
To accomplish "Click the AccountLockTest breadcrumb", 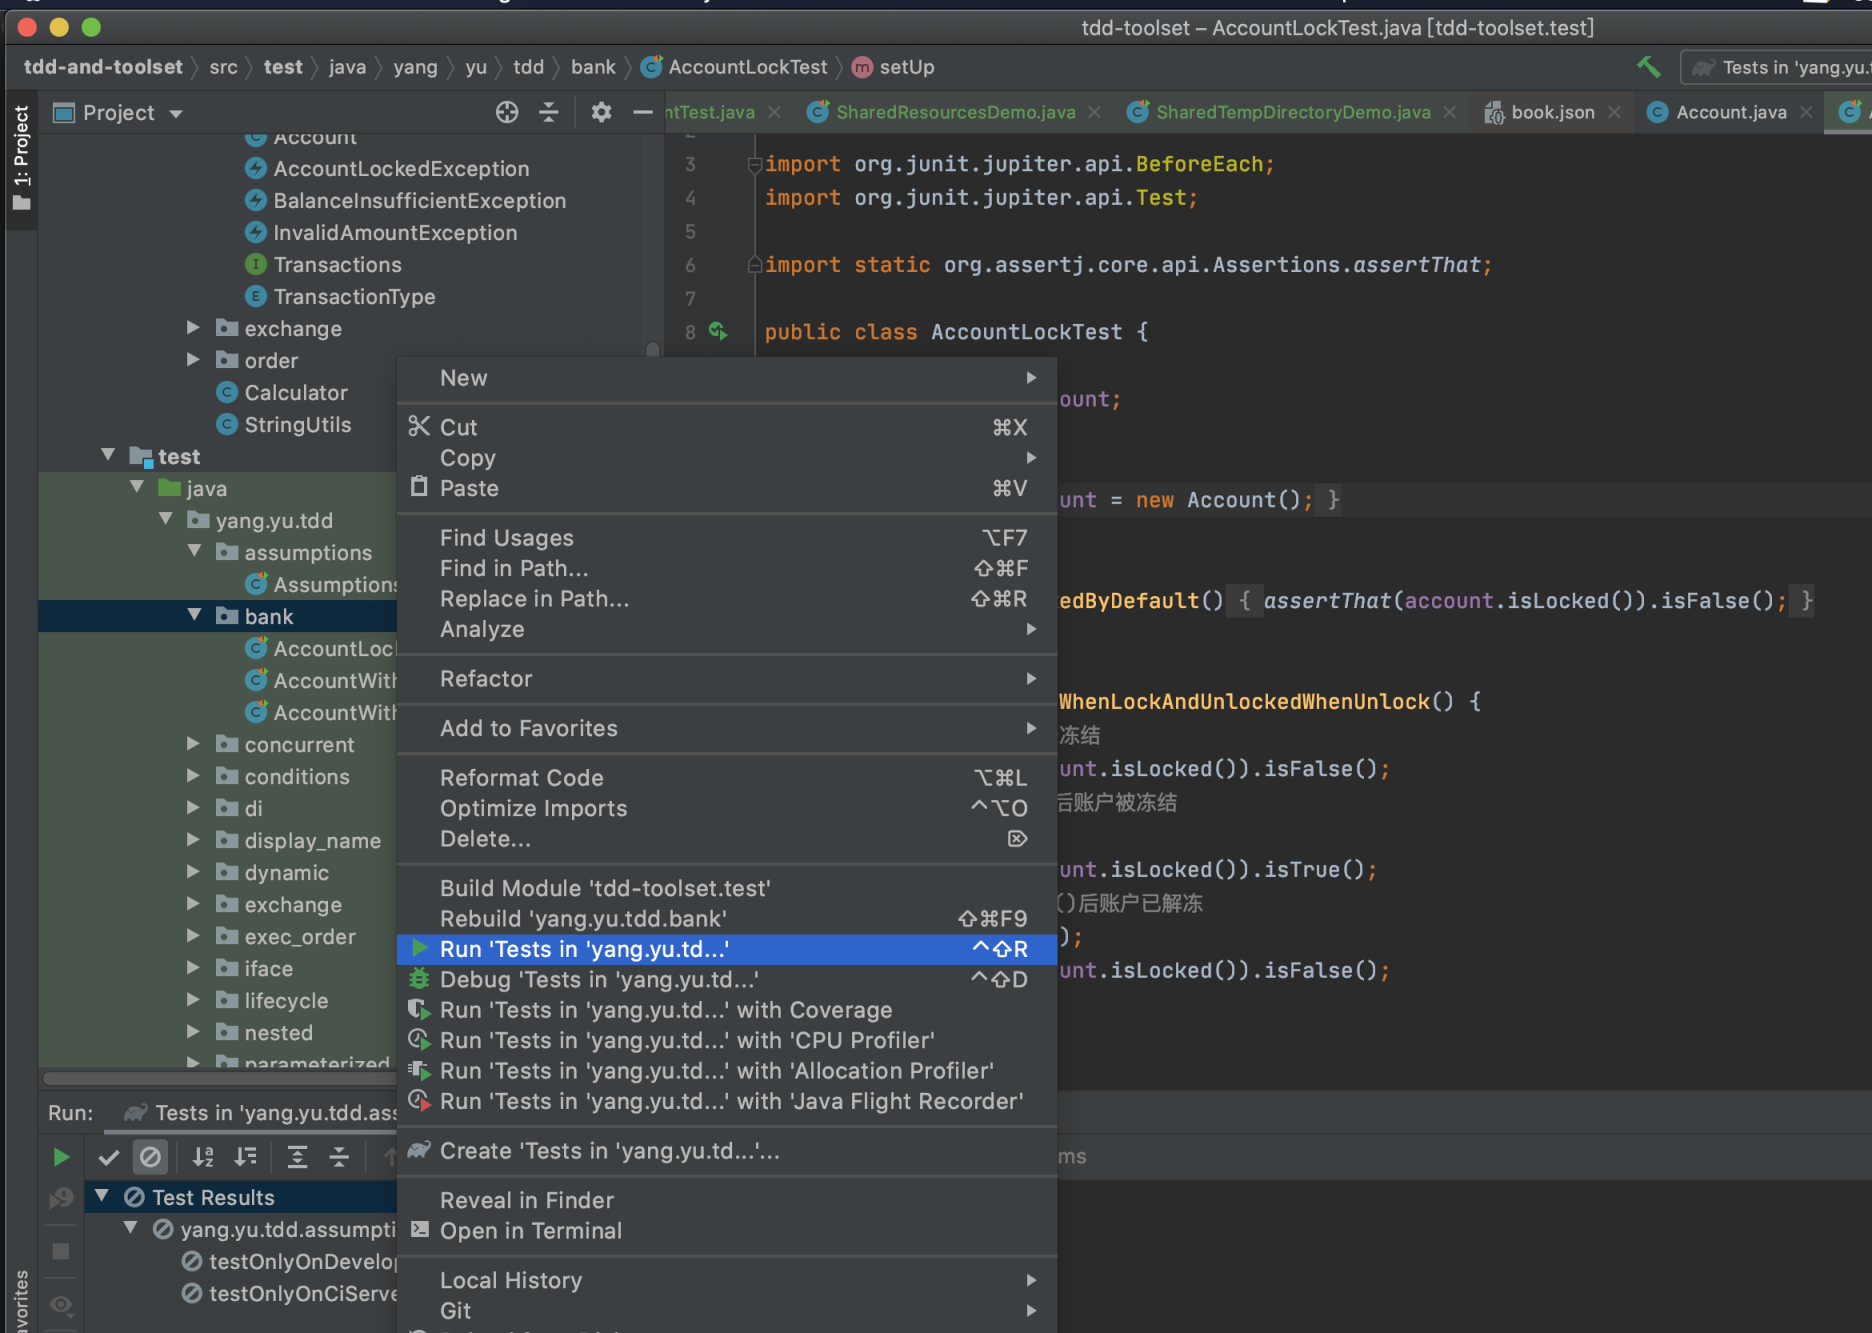I will click(x=747, y=67).
